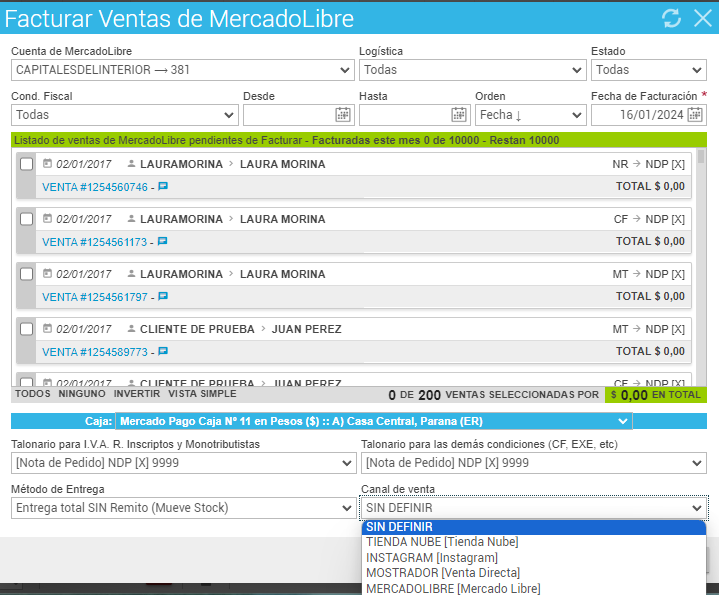The image size is (719, 595).
Task: Open message icon for VENTA #1254560746
Action: coord(163,186)
